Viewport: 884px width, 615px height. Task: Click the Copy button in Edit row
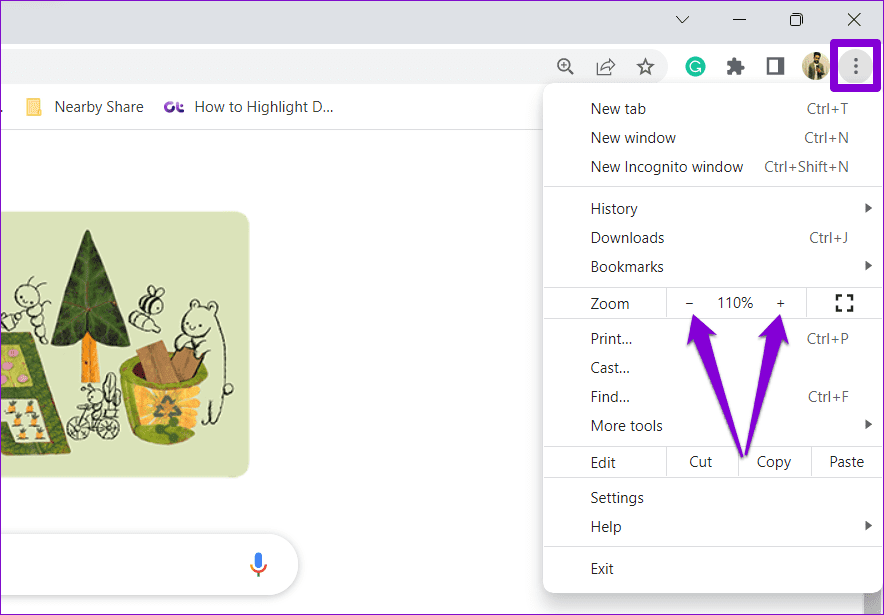click(774, 462)
